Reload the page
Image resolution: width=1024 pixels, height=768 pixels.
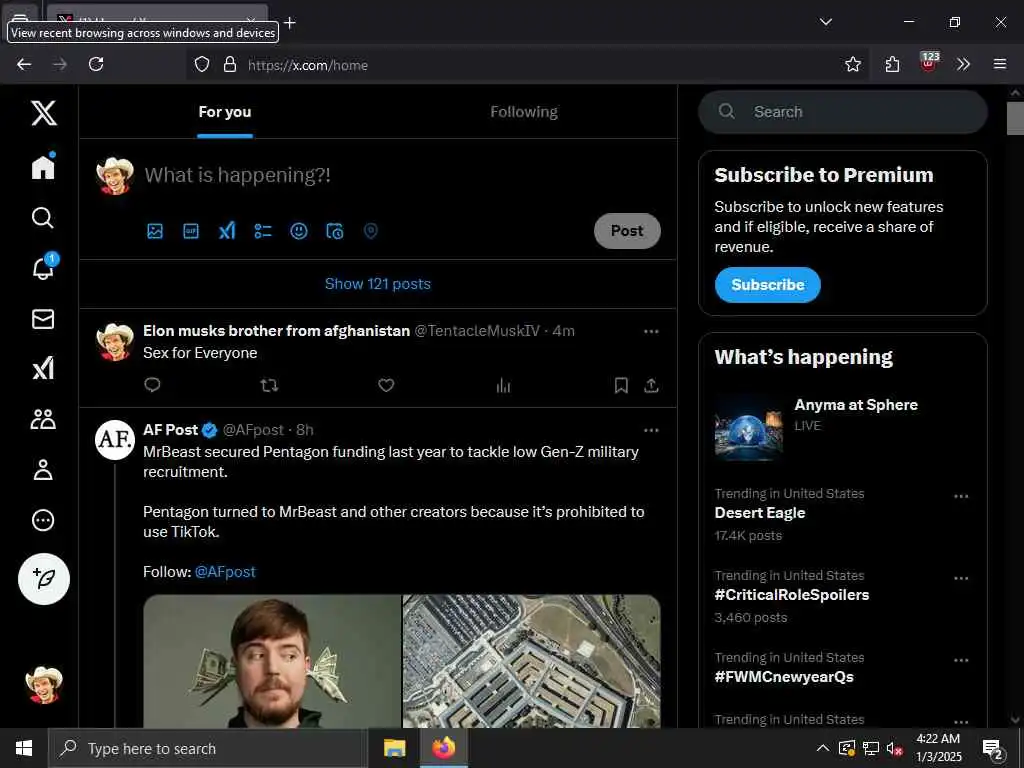pyautogui.click(x=96, y=64)
